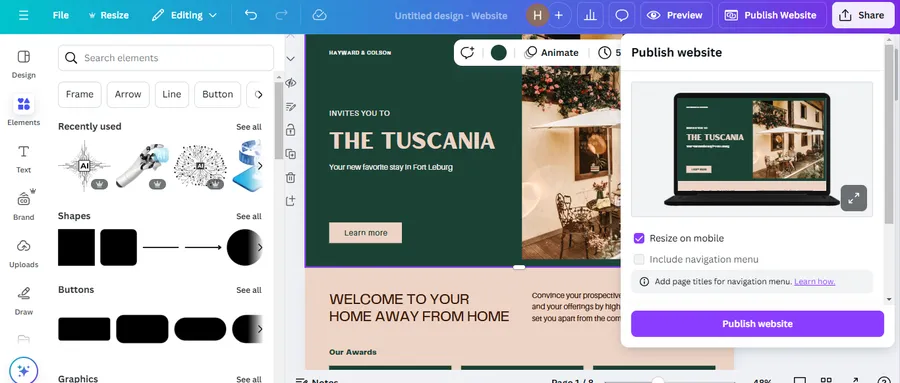Expand more Shapes arrow
Viewport: 900px width, 383px height.
[x=259, y=247]
